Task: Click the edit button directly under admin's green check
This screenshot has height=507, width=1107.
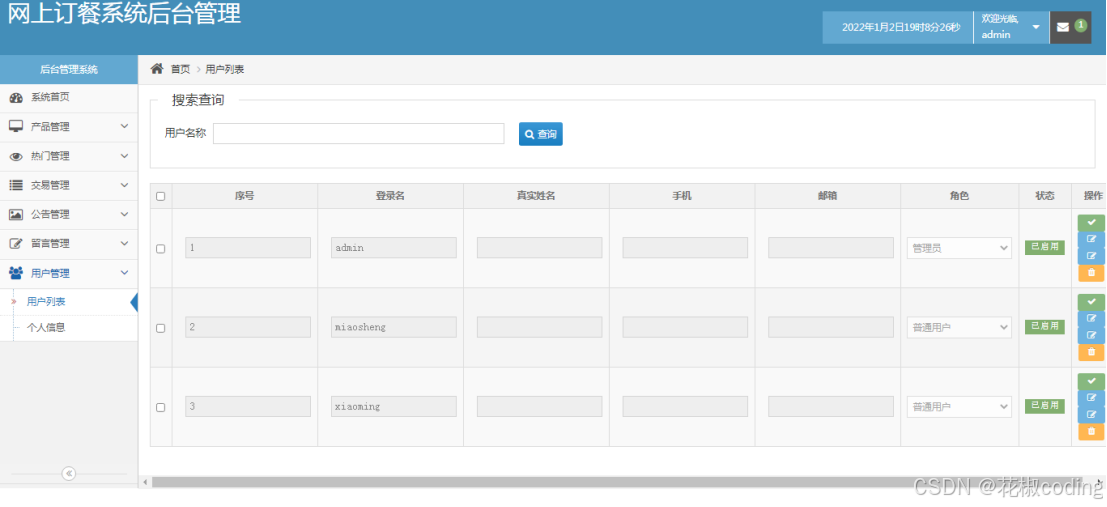Action: coord(1091,239)
